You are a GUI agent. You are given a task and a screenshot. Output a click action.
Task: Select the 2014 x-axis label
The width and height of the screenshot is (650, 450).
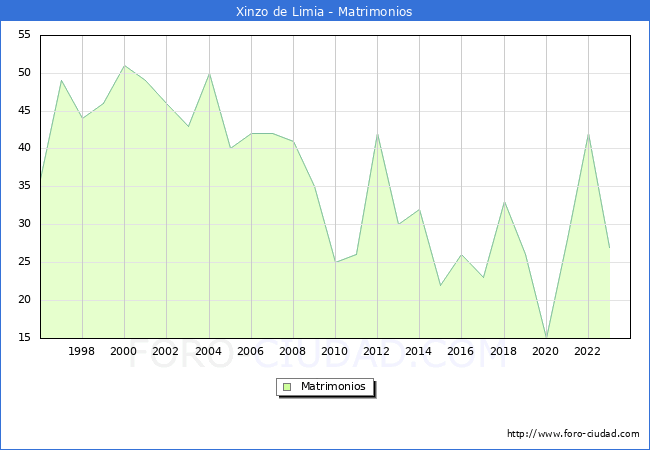pyautogui.click(x=419, y=351)
